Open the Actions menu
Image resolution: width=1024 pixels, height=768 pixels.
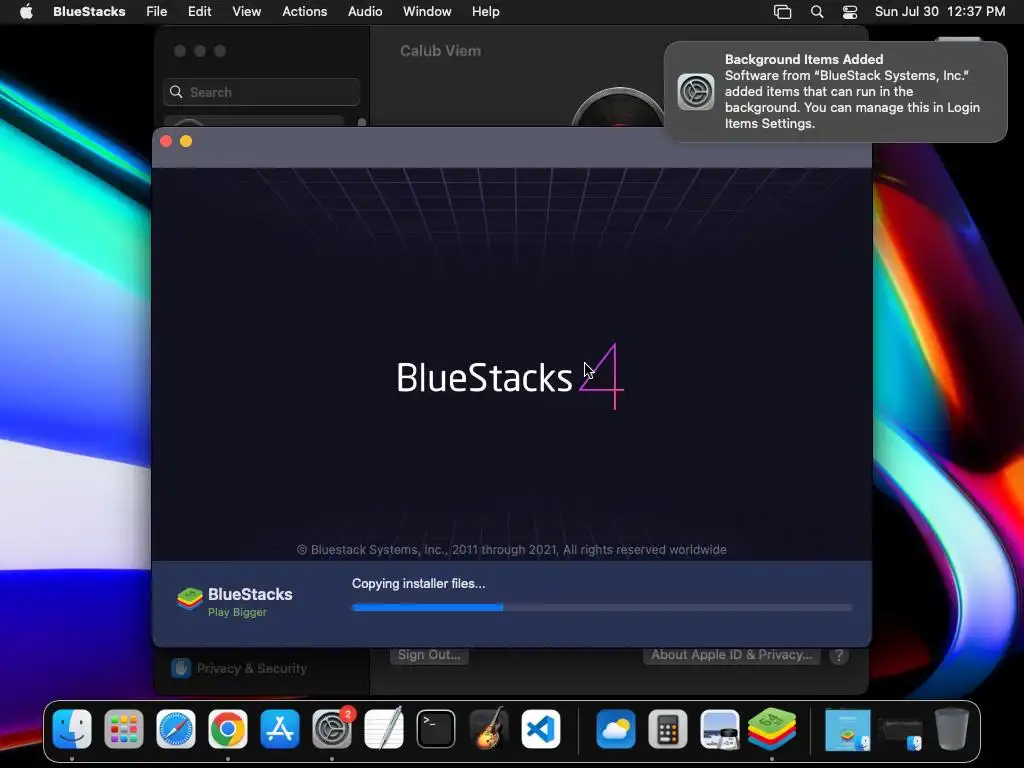point(304,12)
